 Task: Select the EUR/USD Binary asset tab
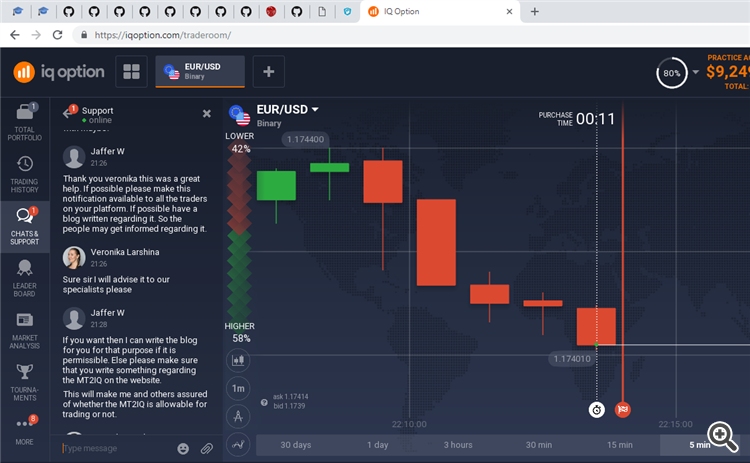pyautogui.click(x=200, y=71)
